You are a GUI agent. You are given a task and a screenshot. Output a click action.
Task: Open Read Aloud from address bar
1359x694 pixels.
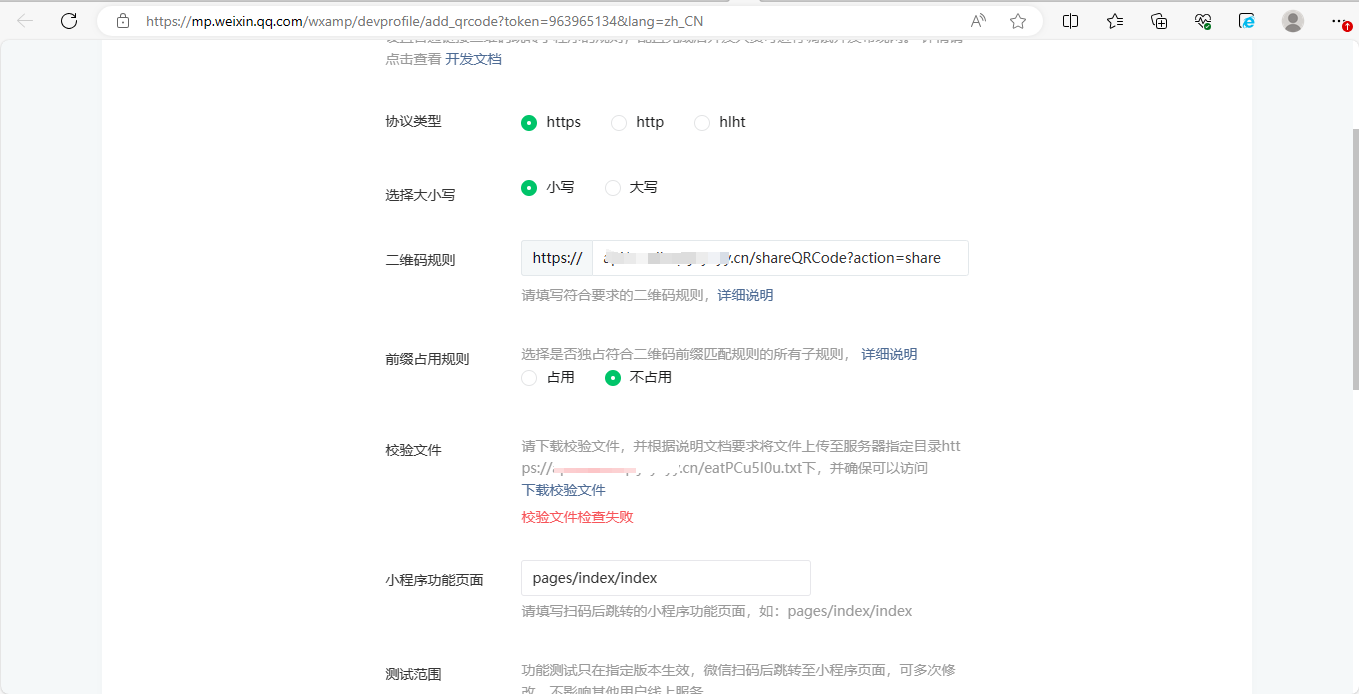978,21
